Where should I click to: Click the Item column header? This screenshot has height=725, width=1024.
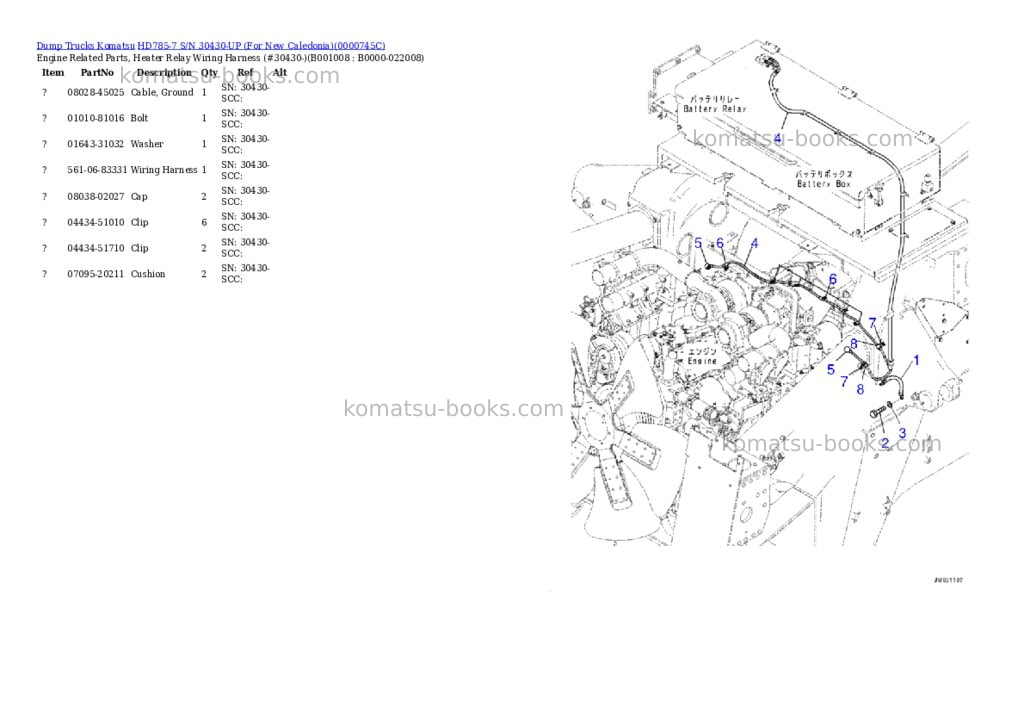point(53,72)
